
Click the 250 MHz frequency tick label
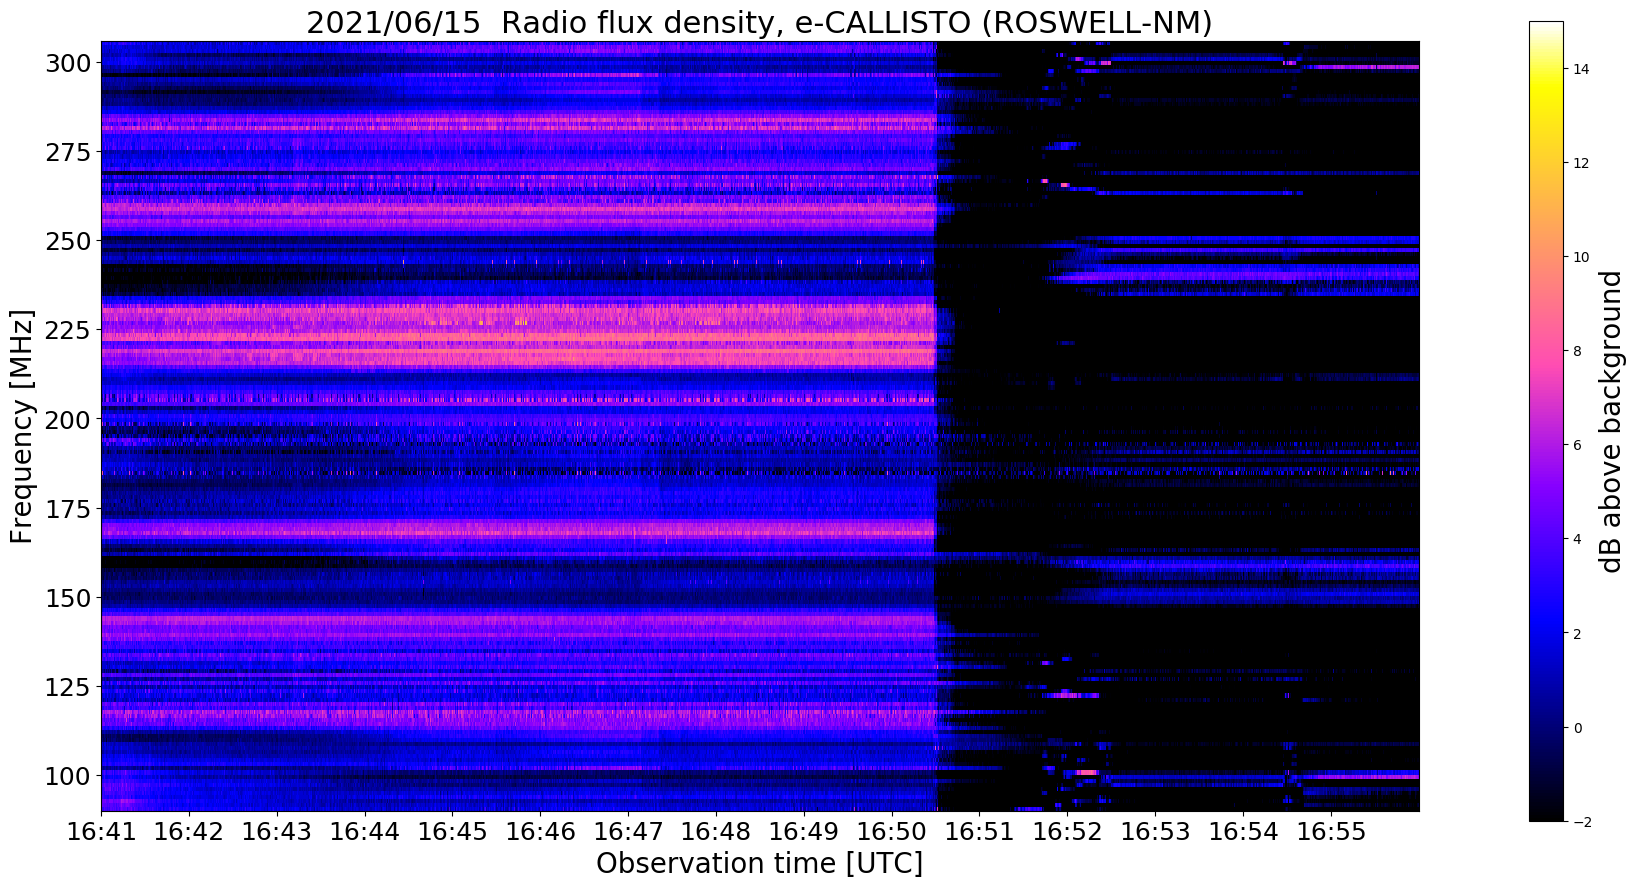[67, 241]
